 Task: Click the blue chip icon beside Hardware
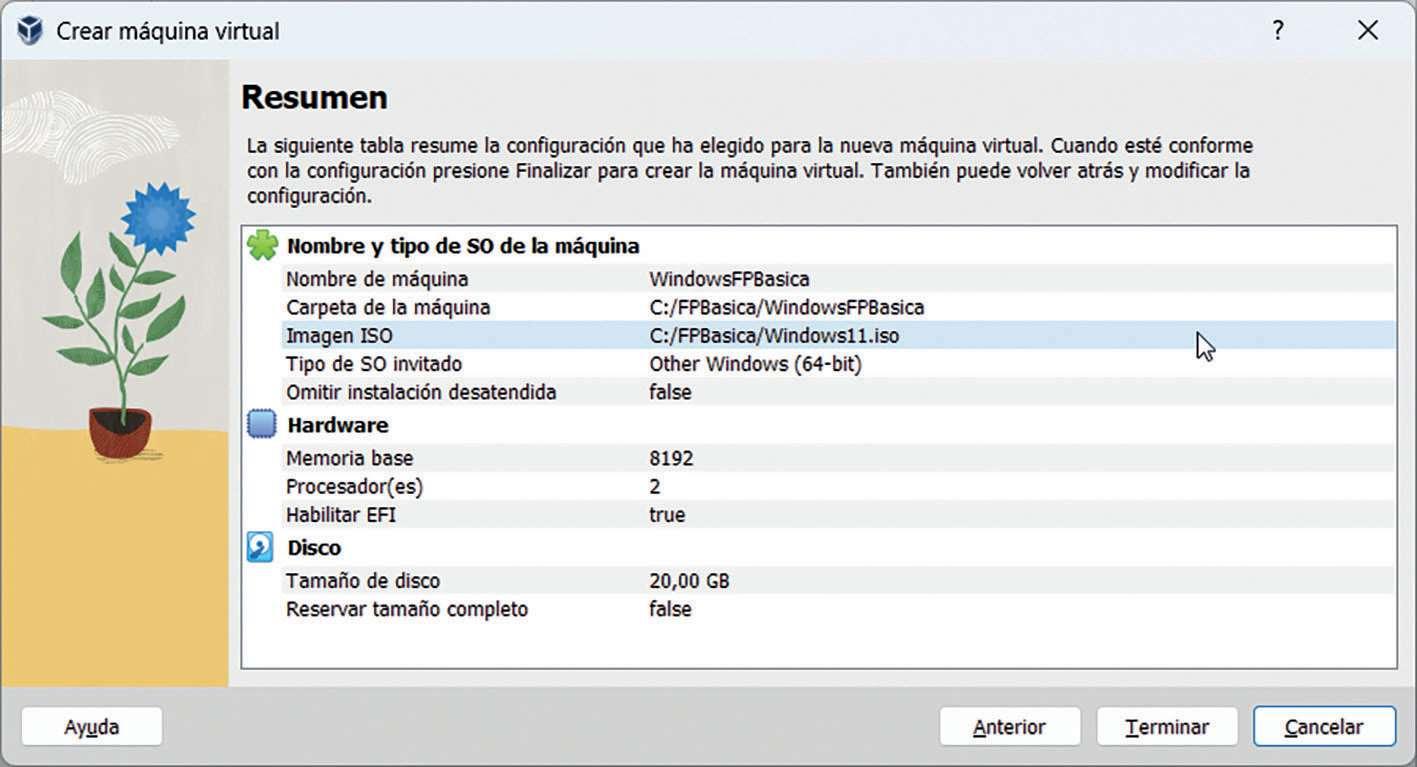click(261, 425)
